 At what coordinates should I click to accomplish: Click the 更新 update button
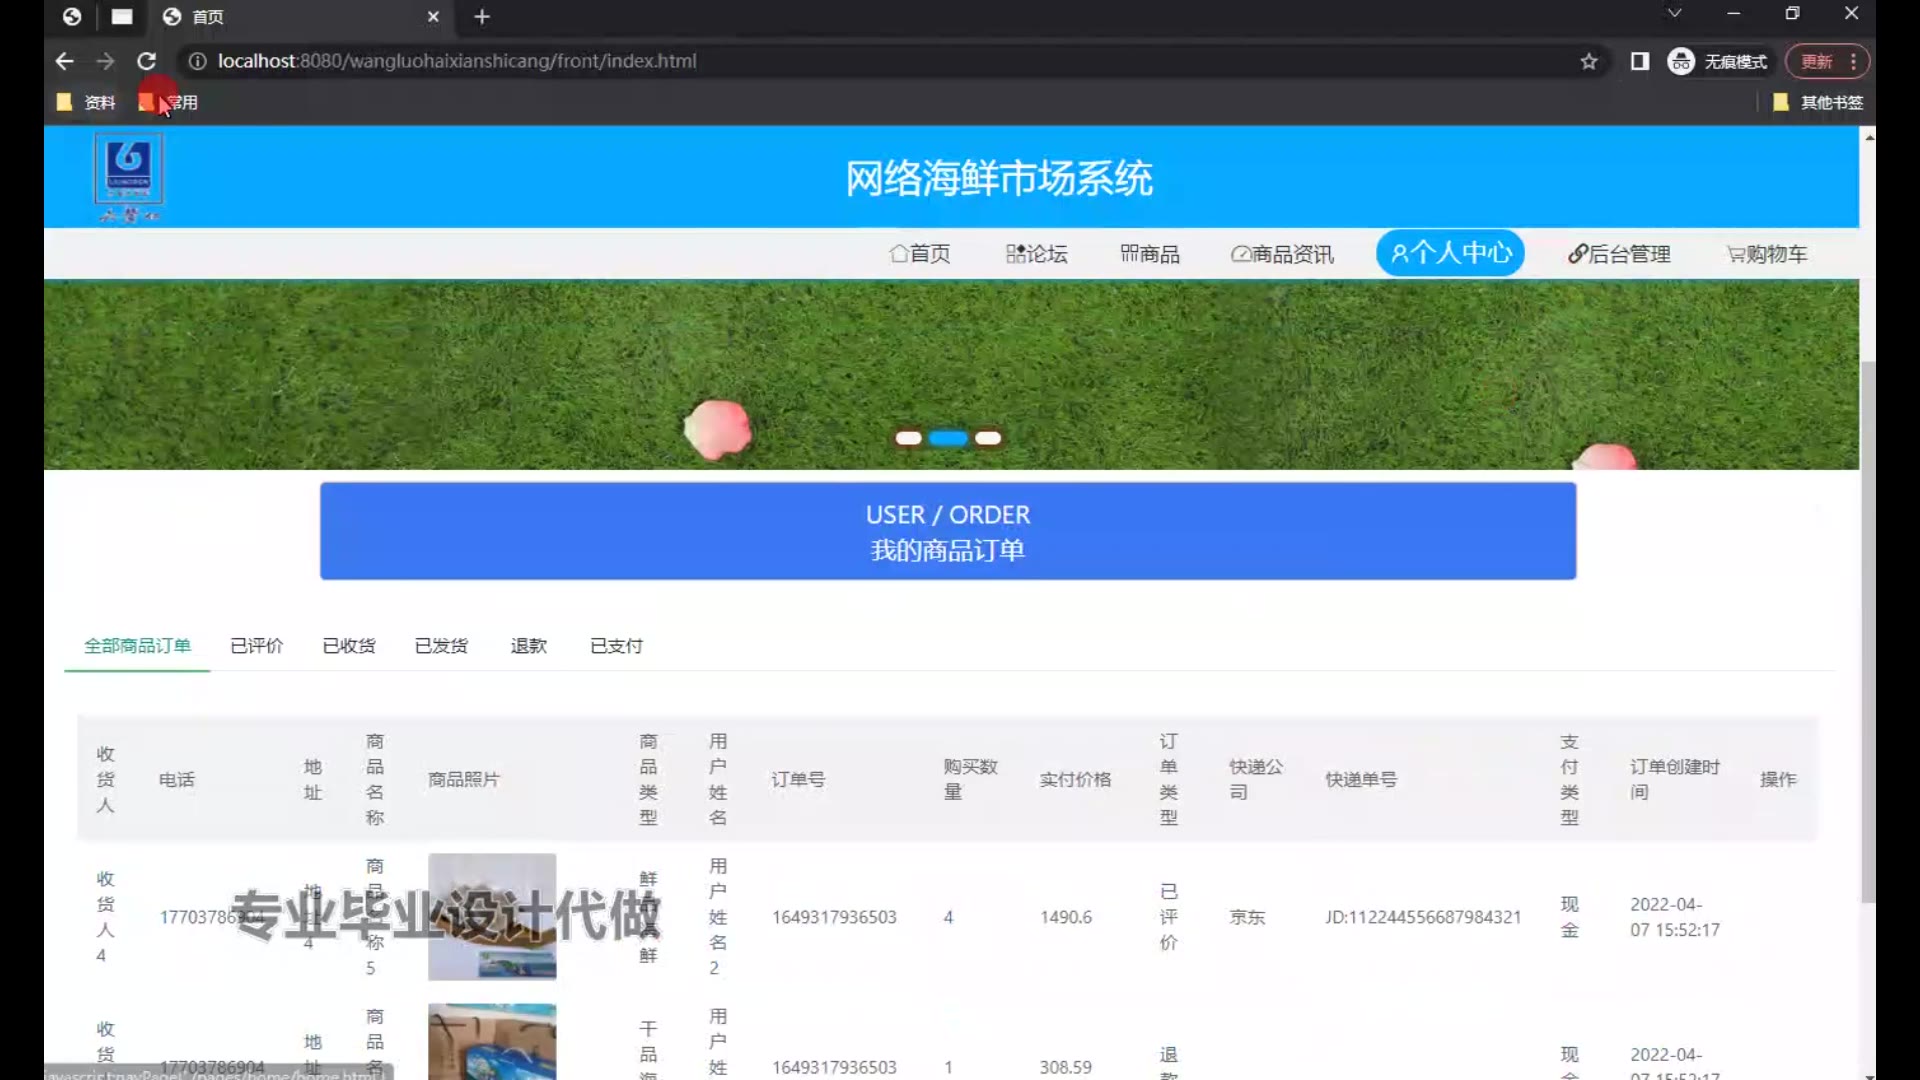pos(1817,61)
